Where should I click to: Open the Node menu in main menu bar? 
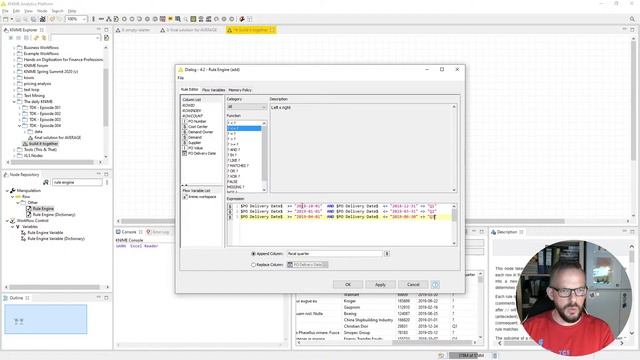coord(42,11)
